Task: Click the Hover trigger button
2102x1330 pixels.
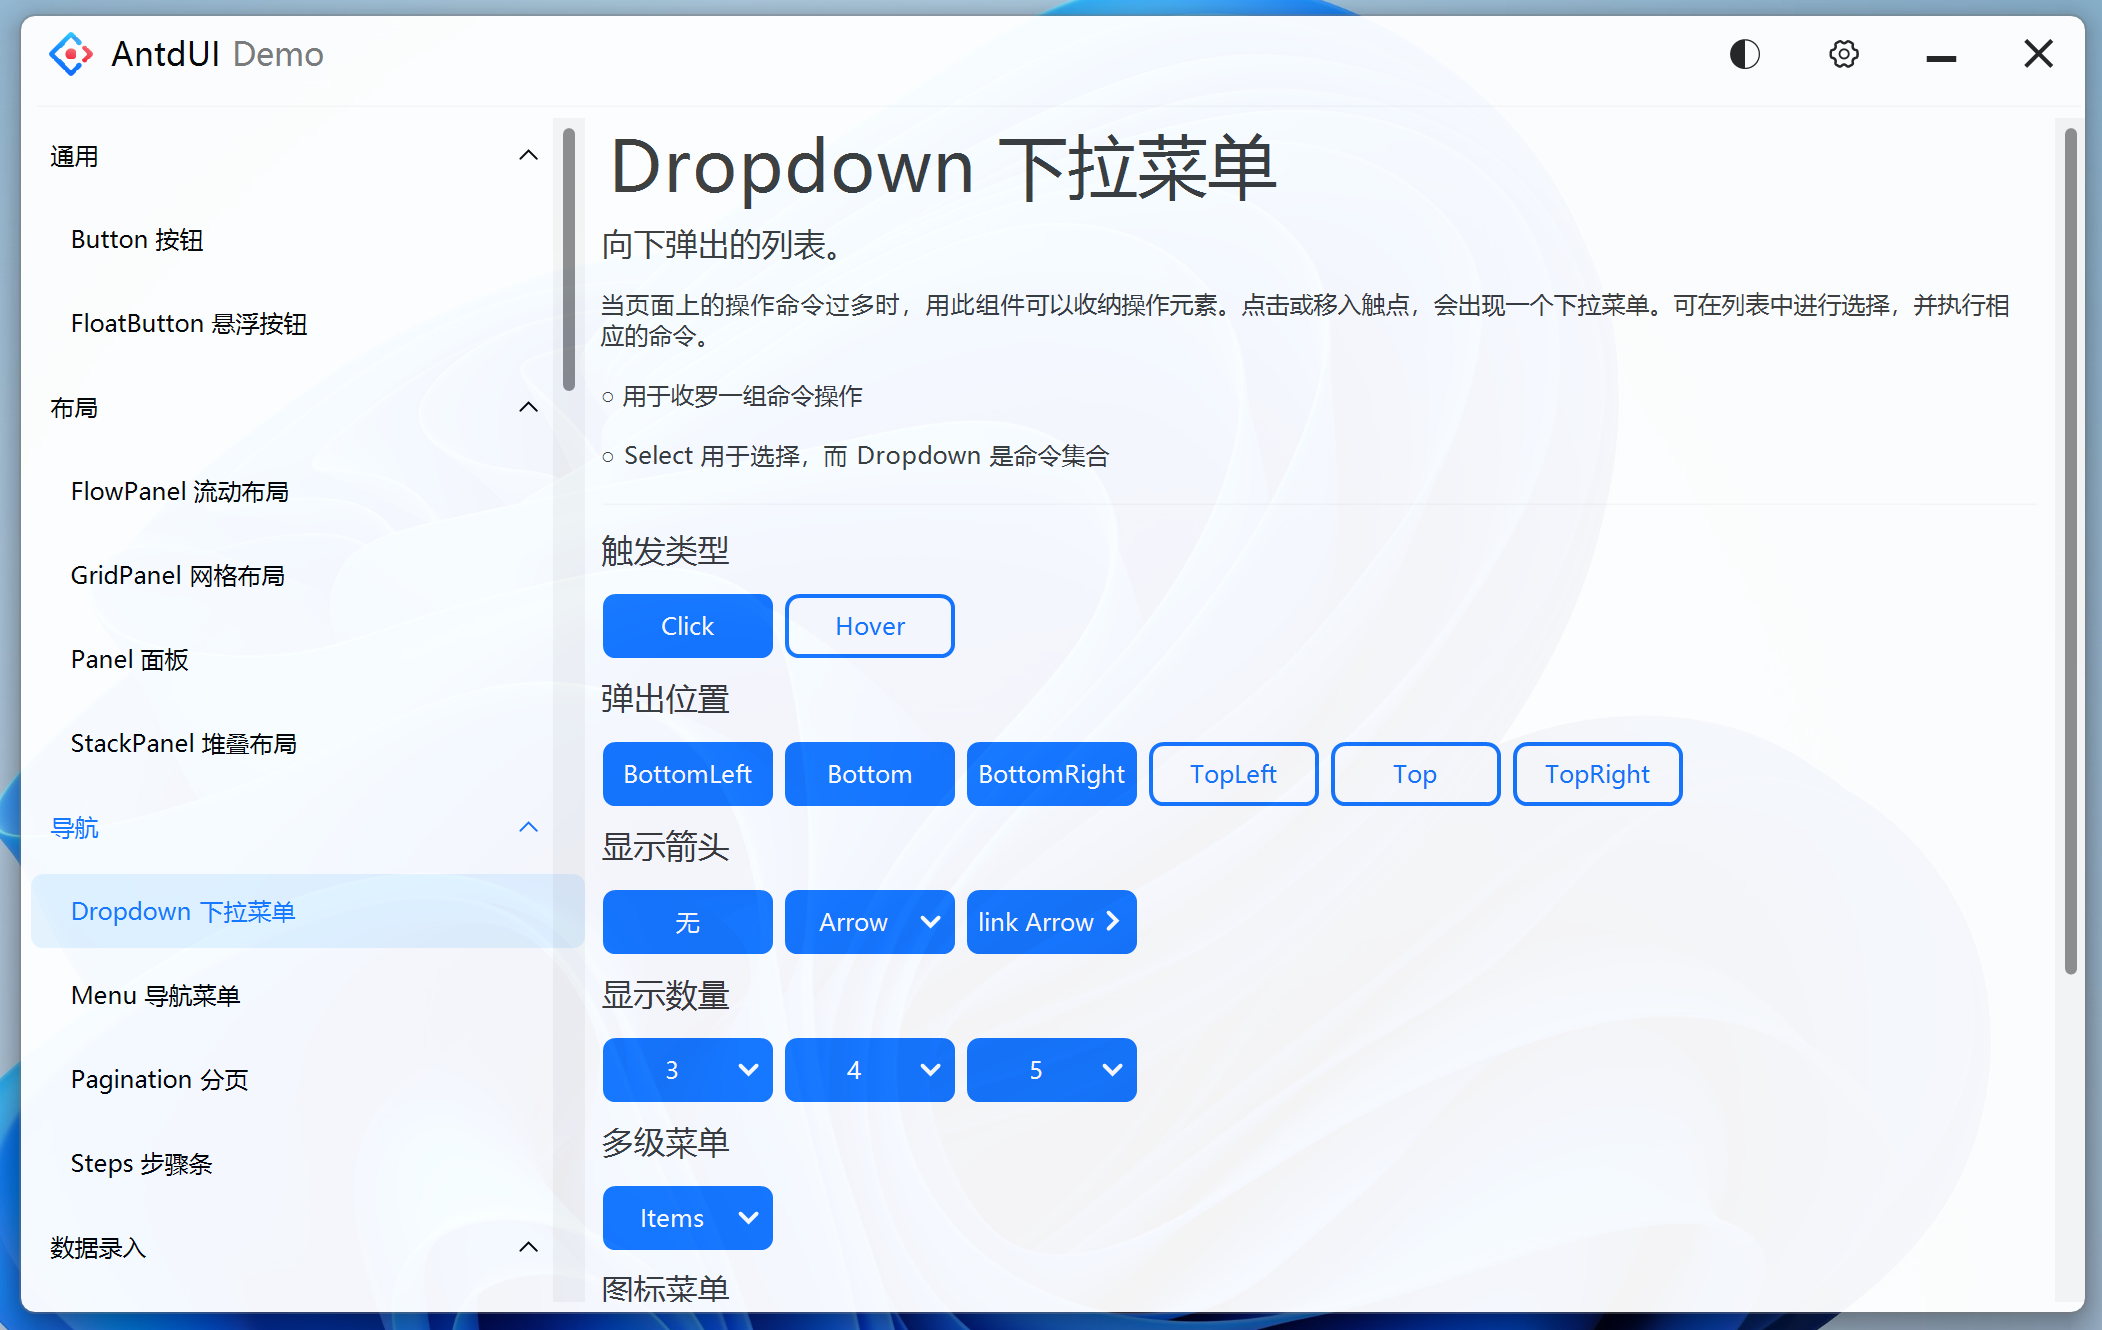Action: coord(869,626)
